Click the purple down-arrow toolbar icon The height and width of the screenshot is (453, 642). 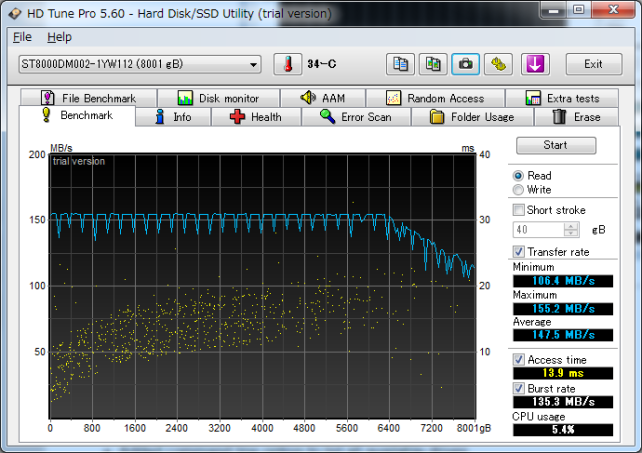pyautogui.click(x=535, y=65)
